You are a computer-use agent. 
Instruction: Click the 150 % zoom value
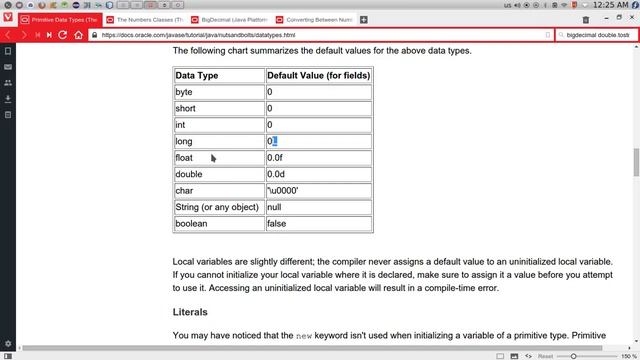tap(629, 356)
